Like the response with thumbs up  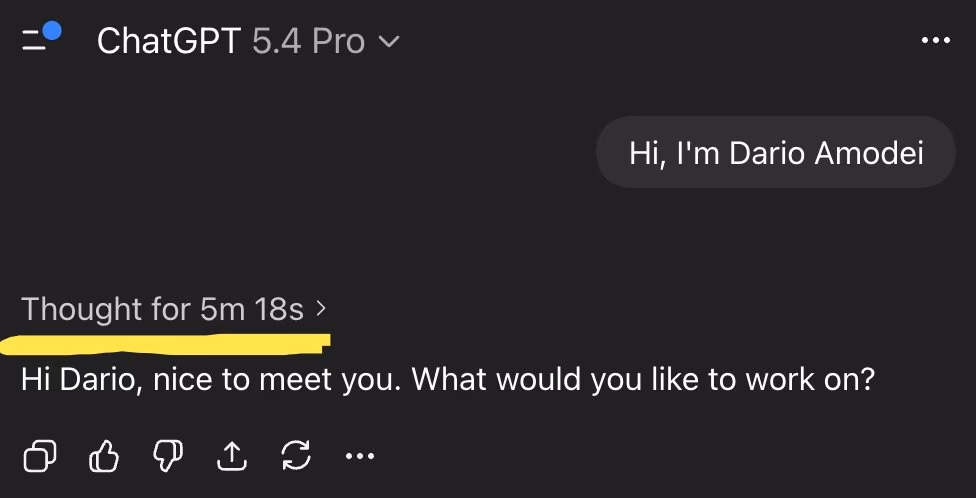104,457
